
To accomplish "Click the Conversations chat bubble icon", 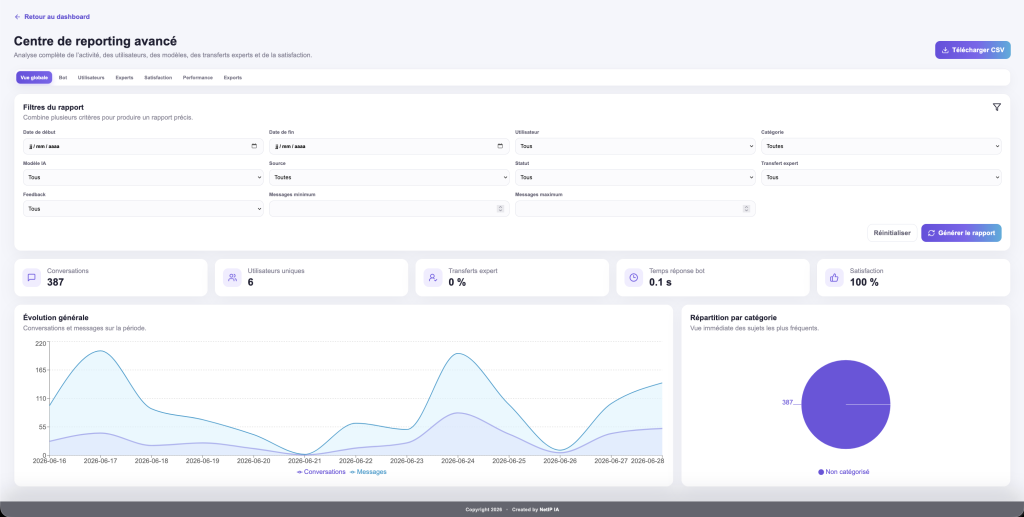I will [x=31, y=277].
